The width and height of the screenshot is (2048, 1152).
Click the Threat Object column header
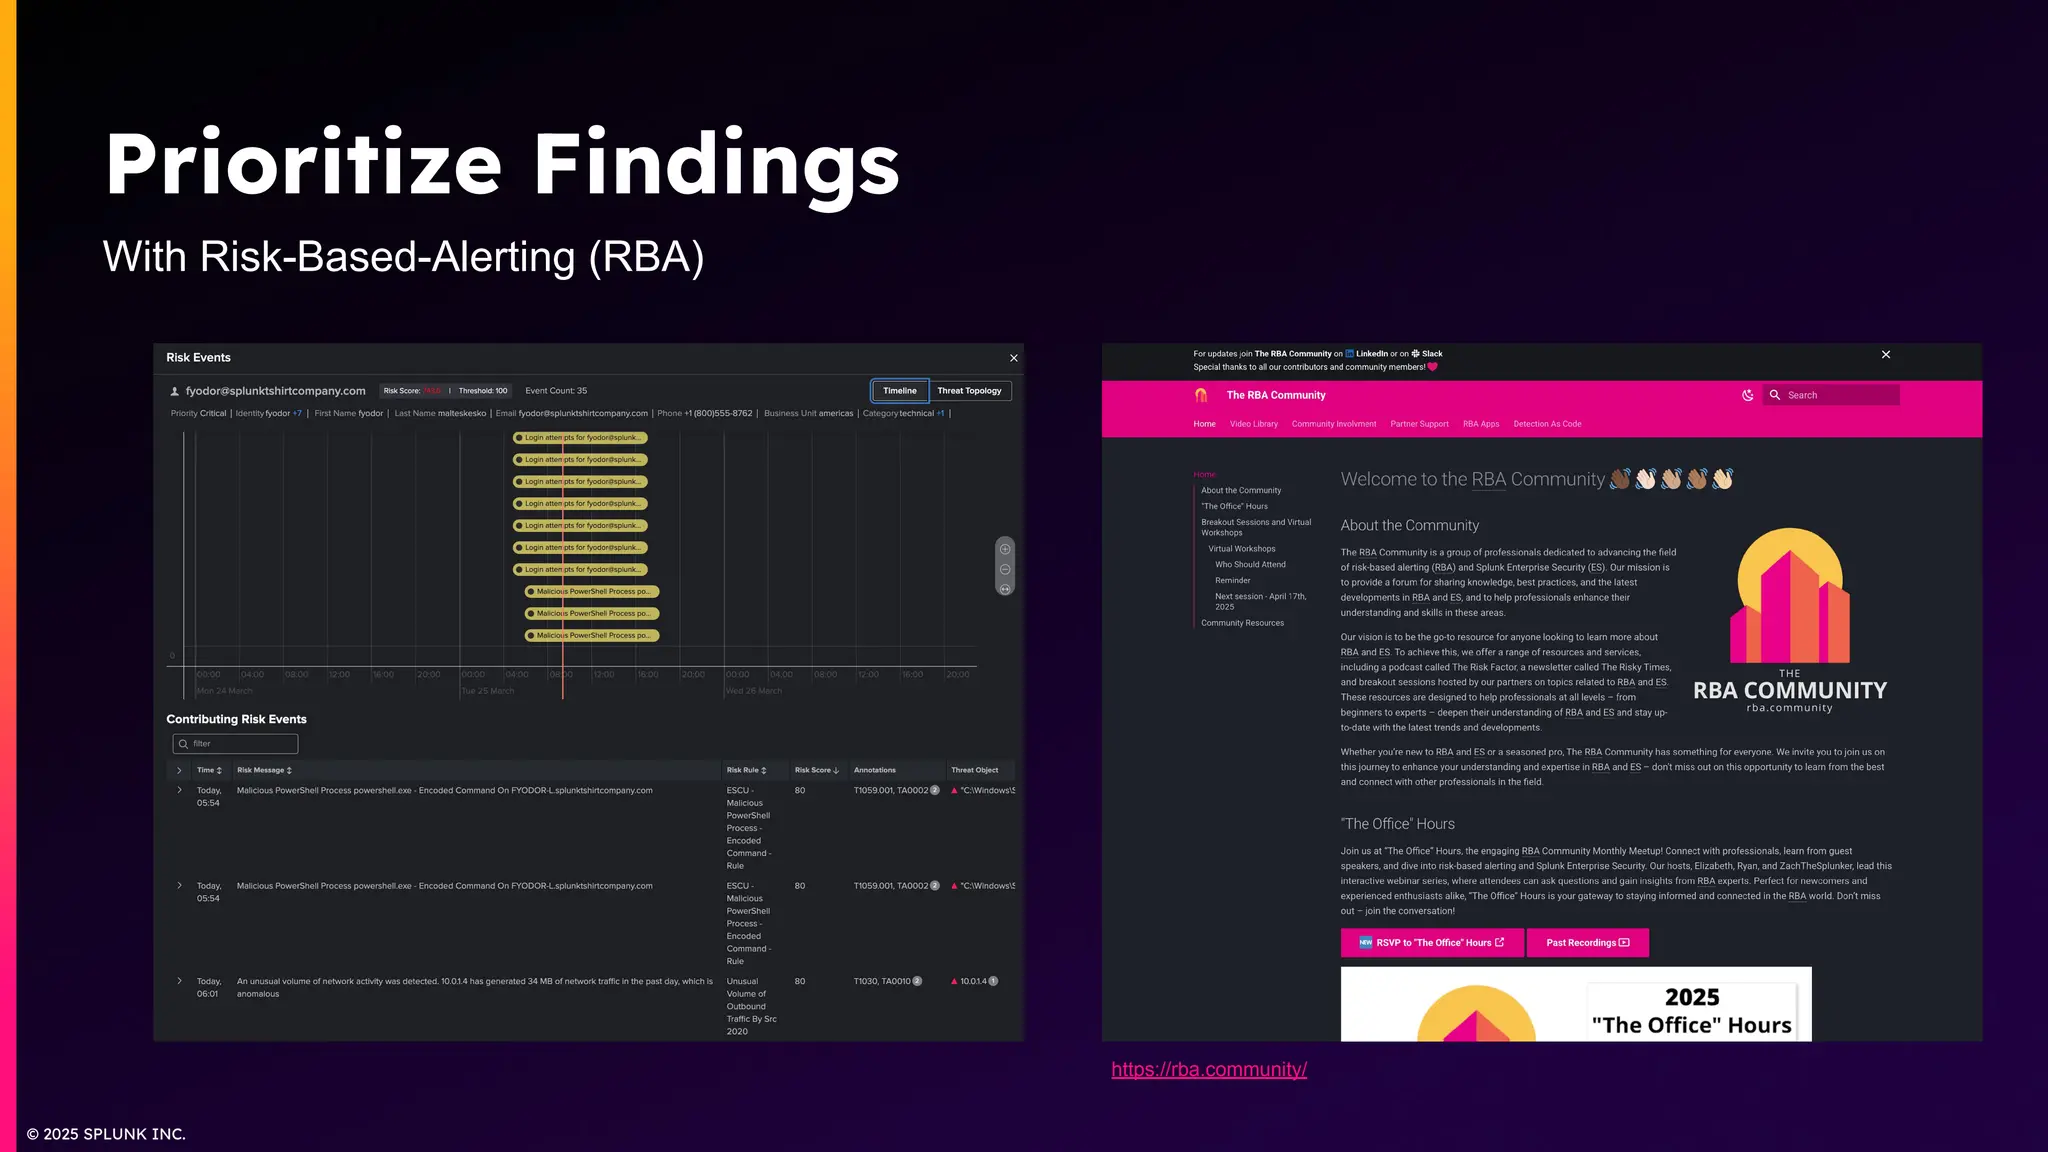point(974,770)
